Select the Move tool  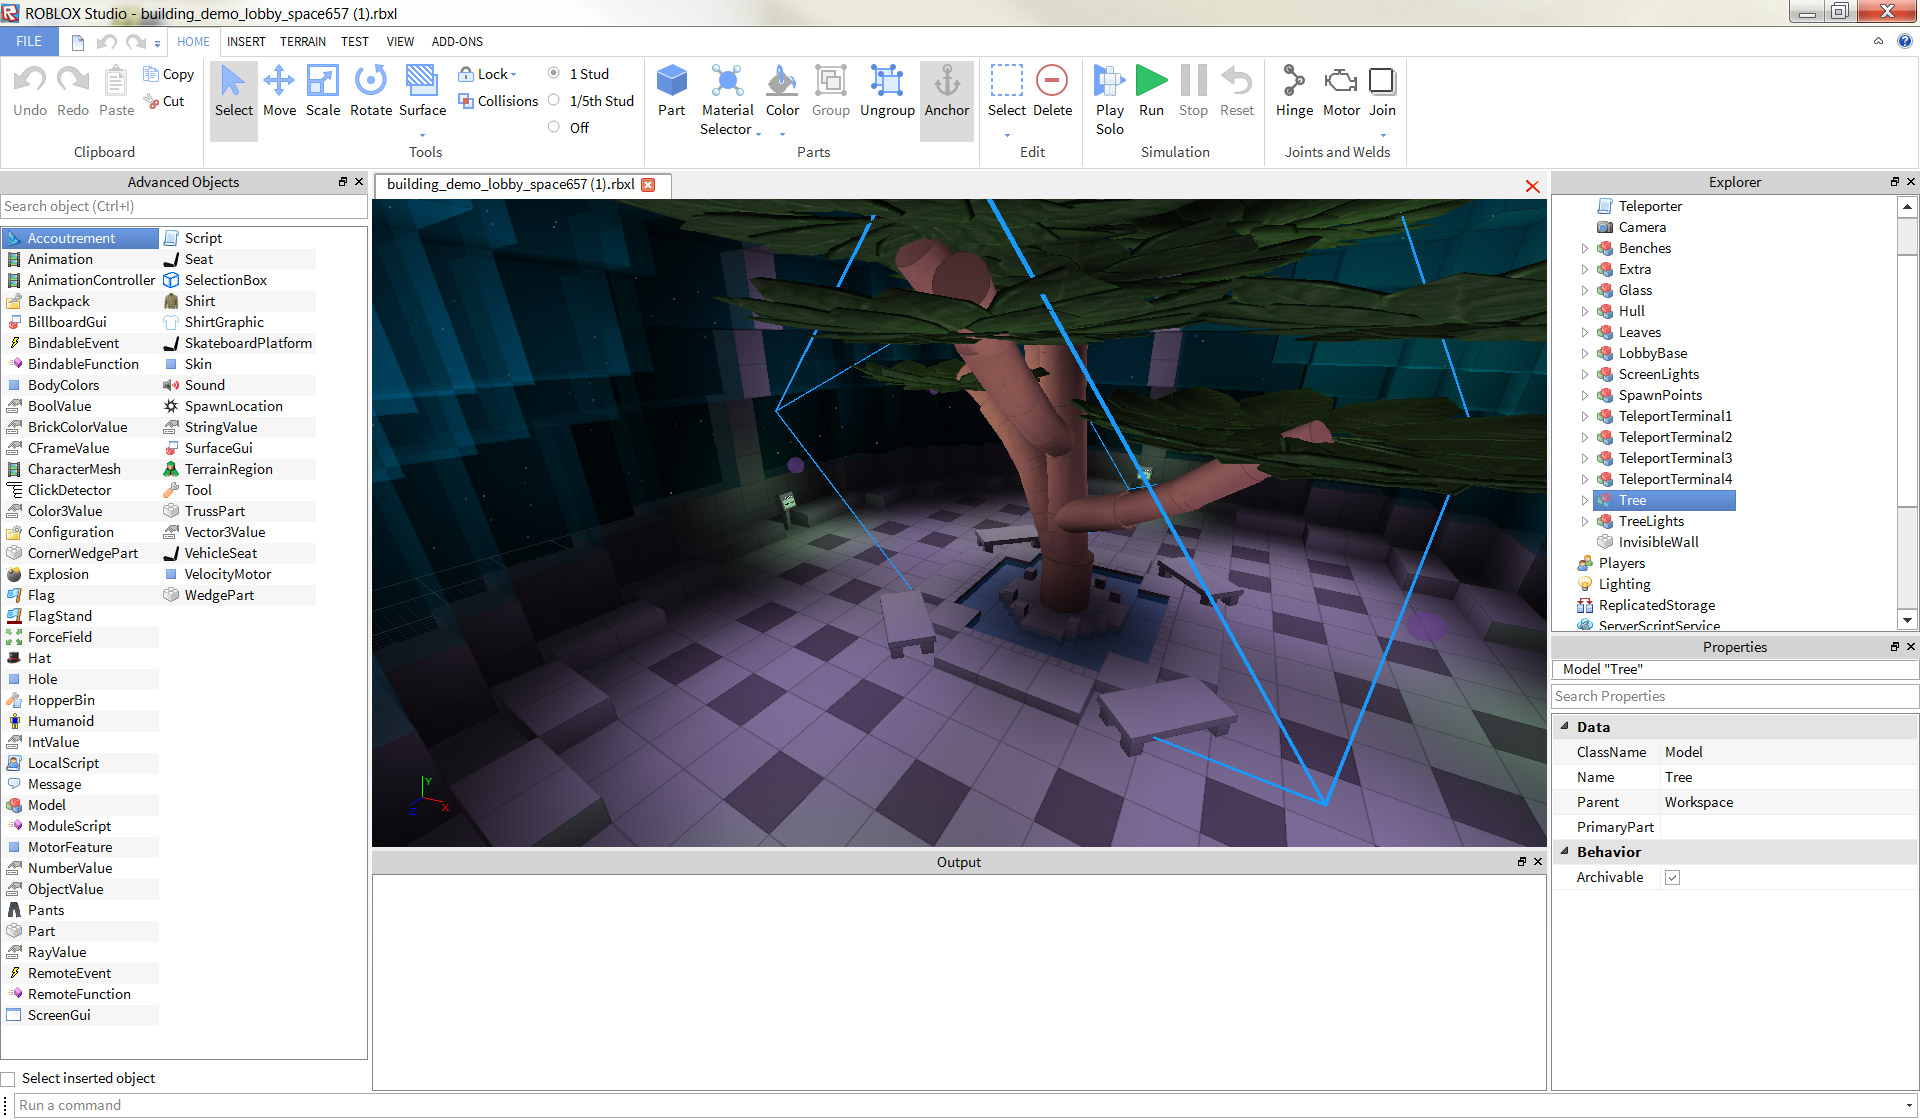(279, 92)
